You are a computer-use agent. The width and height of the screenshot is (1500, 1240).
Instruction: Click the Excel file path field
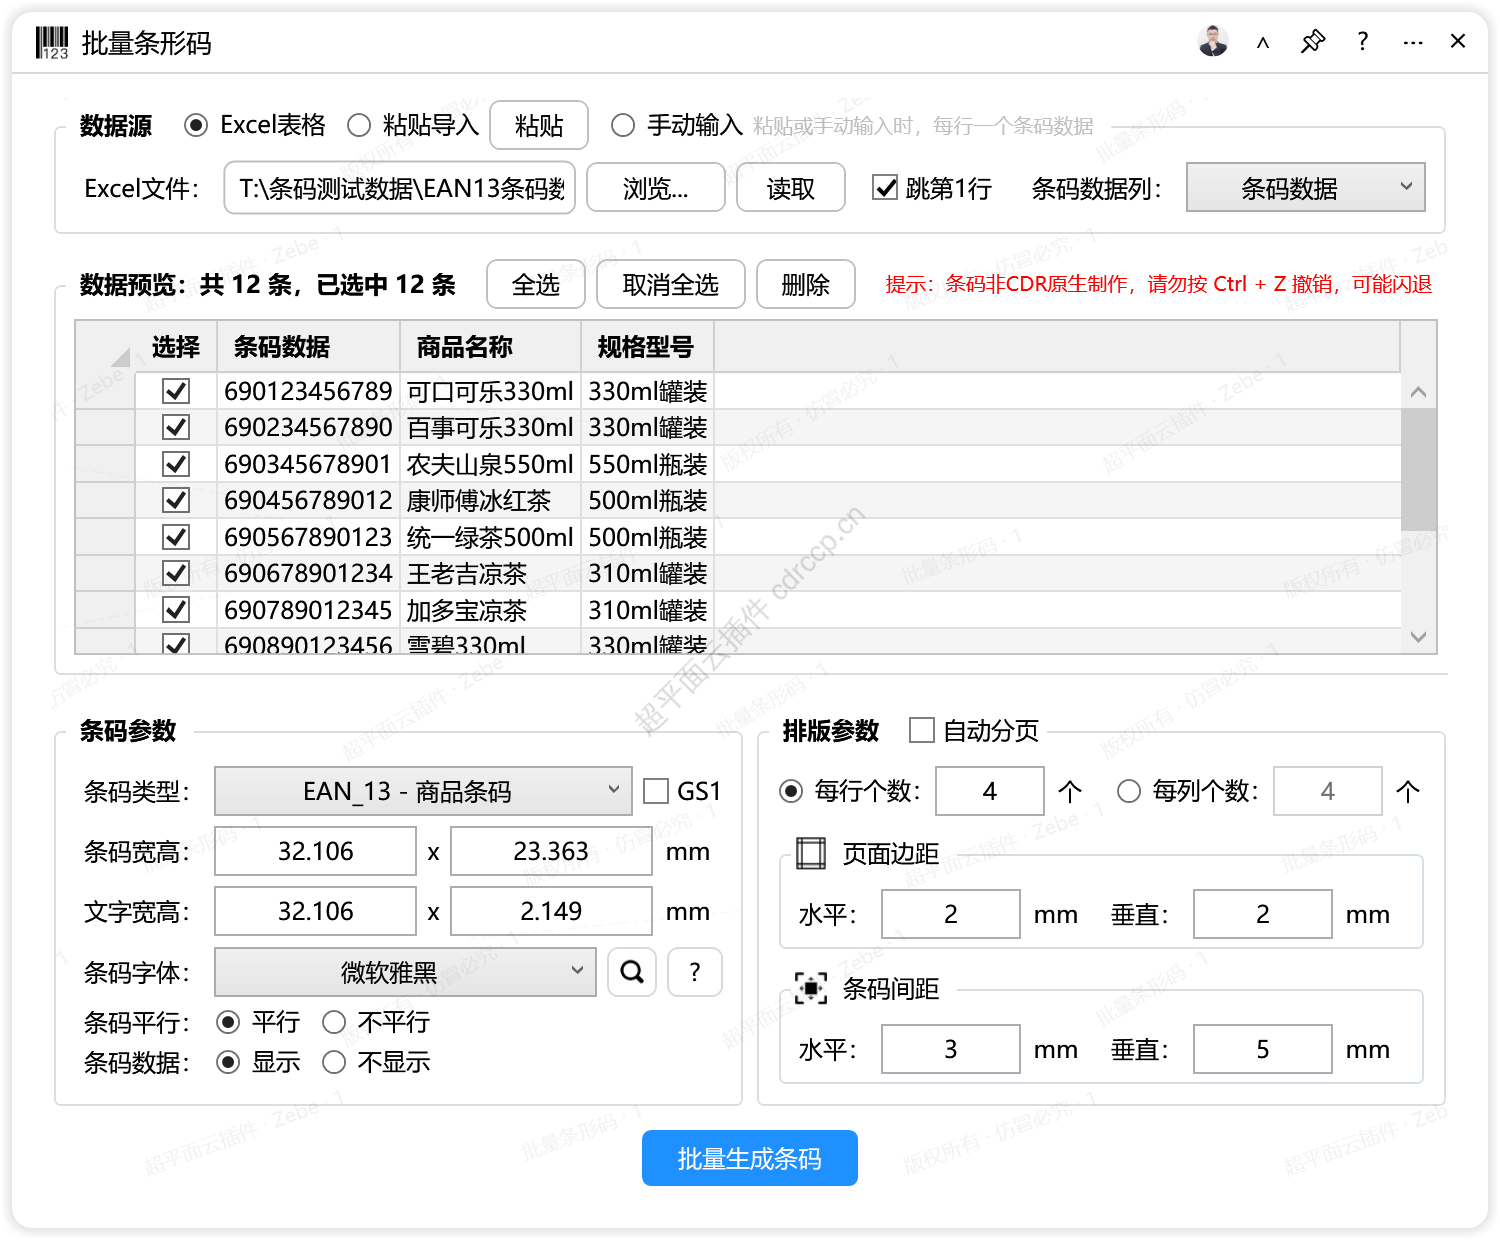400,187
